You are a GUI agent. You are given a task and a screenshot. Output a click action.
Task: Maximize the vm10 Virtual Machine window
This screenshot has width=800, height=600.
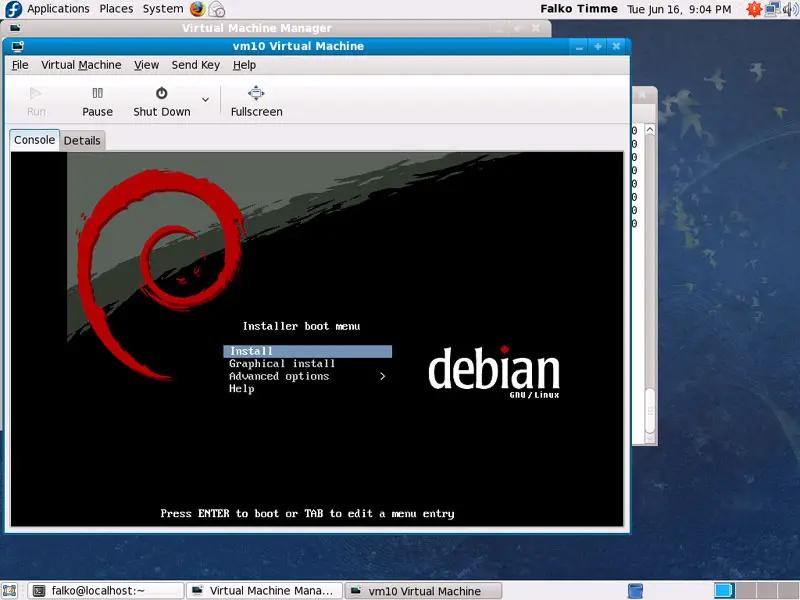(597, 47)
